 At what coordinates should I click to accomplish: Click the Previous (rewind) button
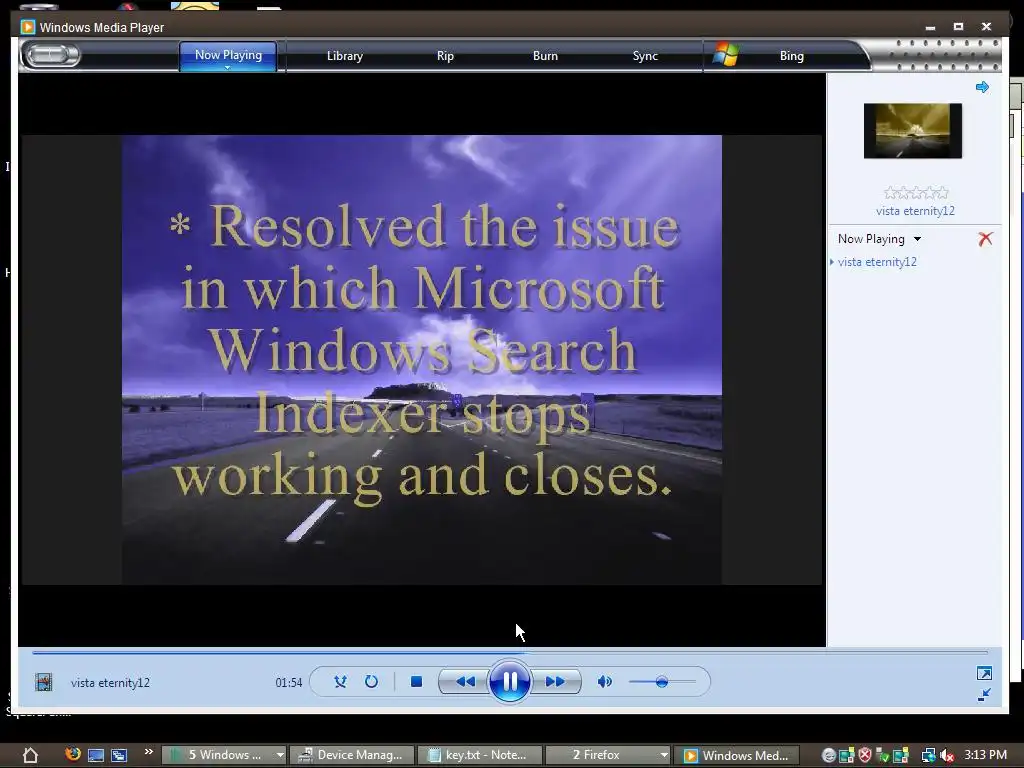464,682
